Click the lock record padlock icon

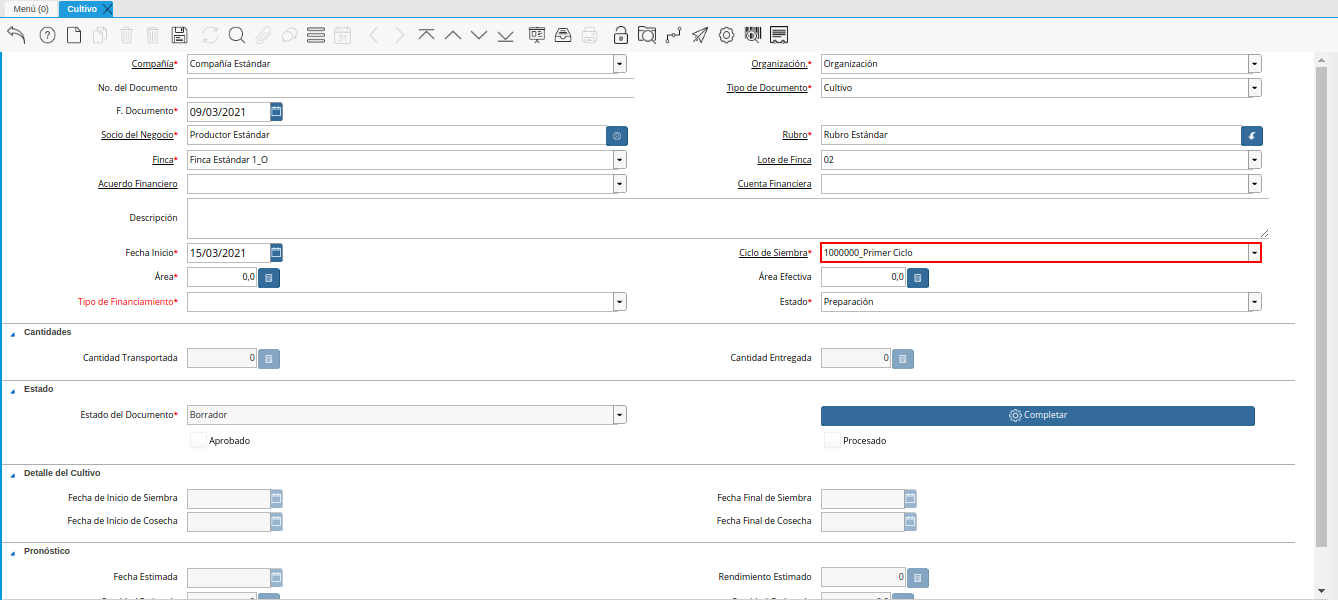[620, 35]
